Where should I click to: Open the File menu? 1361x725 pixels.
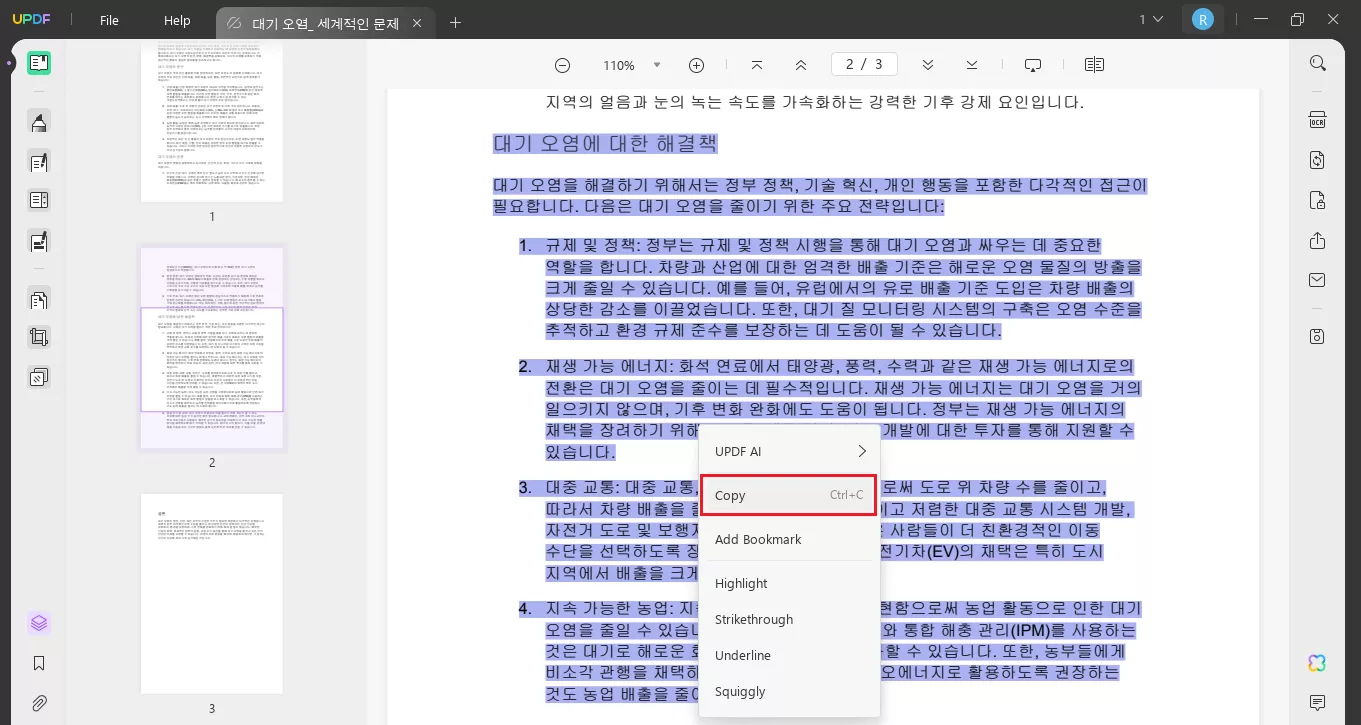[x=109, y=20]
